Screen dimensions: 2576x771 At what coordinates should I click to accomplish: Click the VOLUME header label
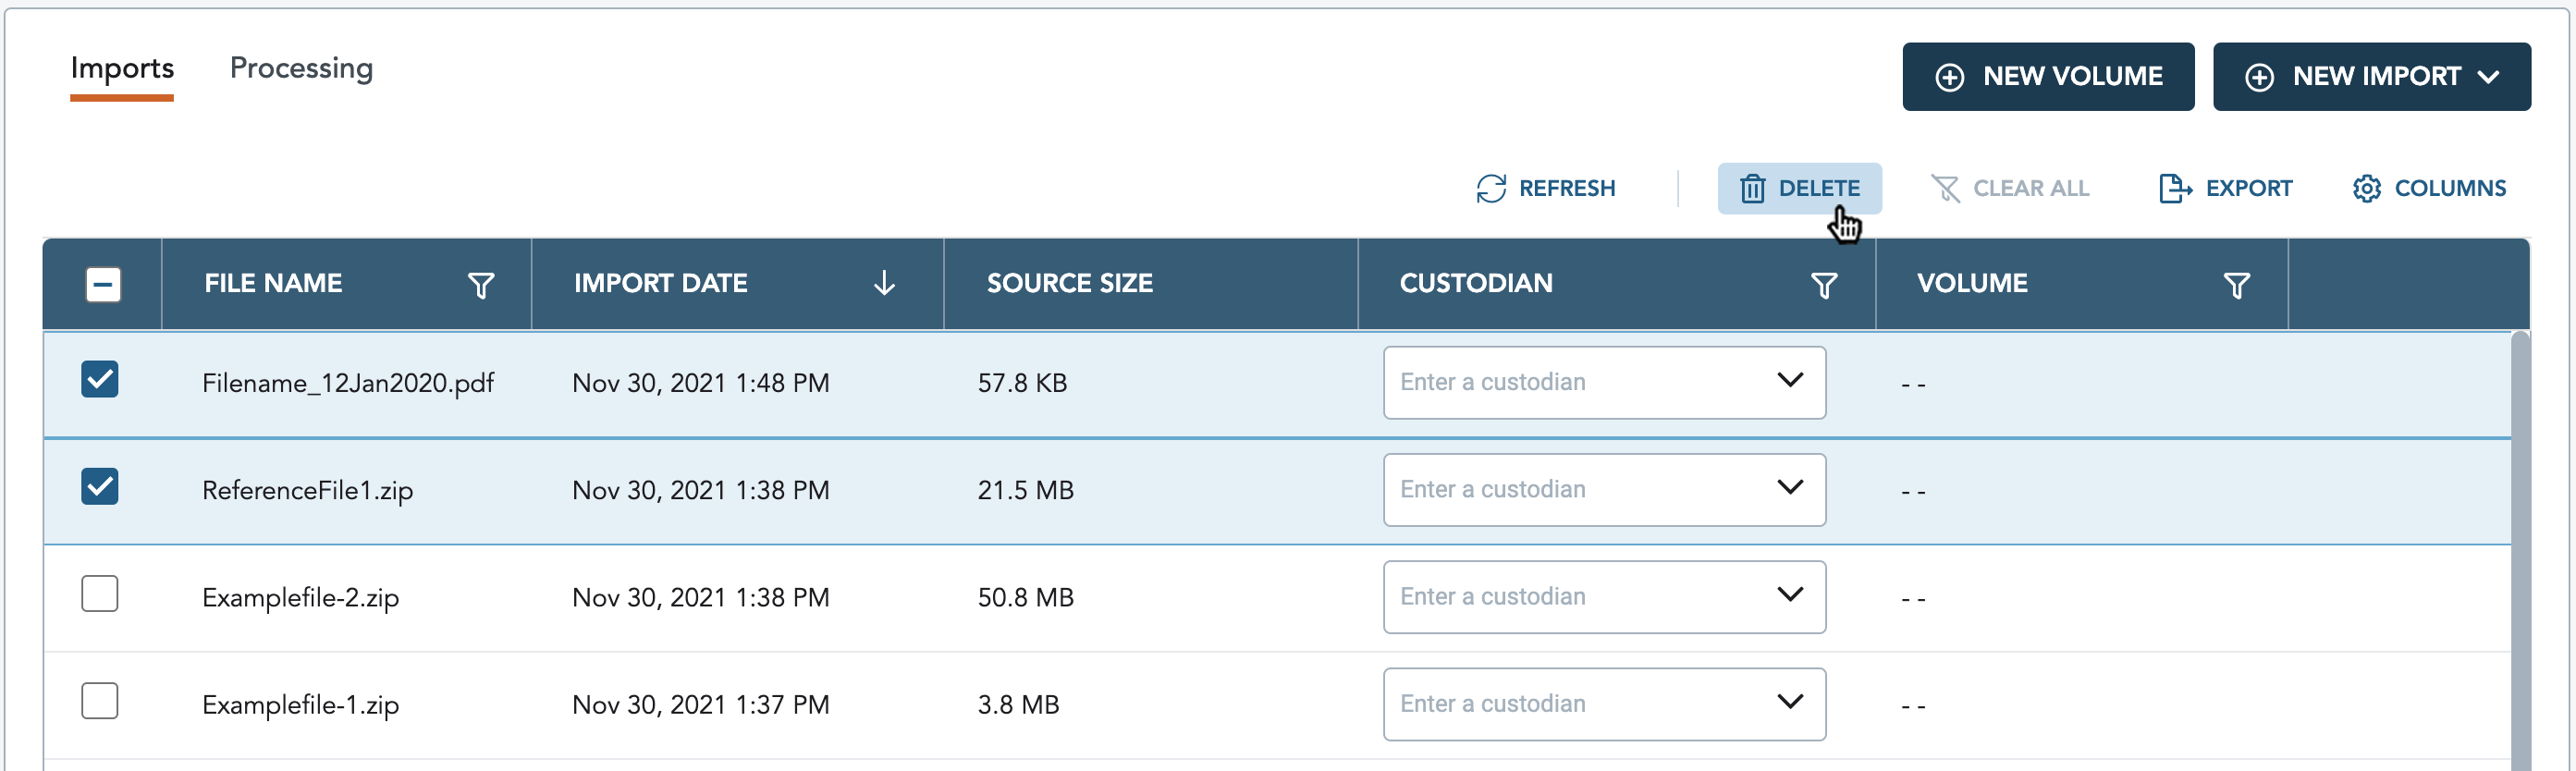pyautogui.click(x=1972, y=283)
